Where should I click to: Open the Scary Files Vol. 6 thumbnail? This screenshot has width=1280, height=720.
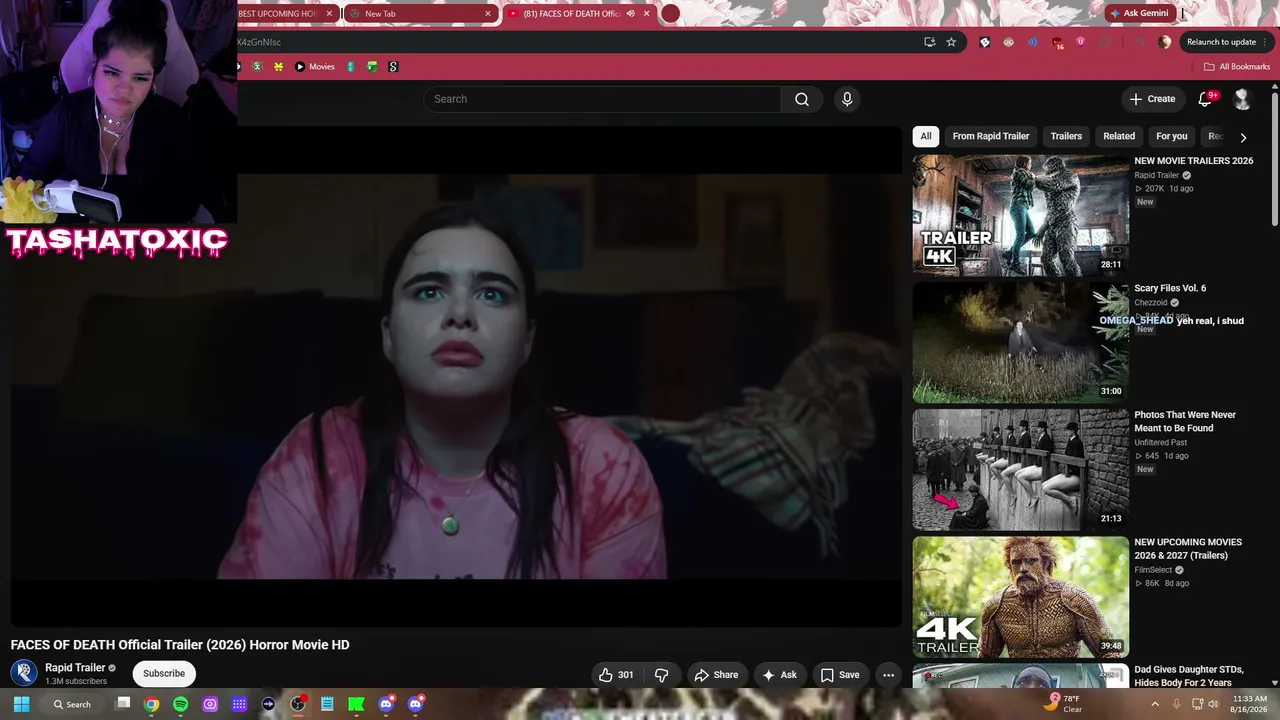click(1020, 342)
